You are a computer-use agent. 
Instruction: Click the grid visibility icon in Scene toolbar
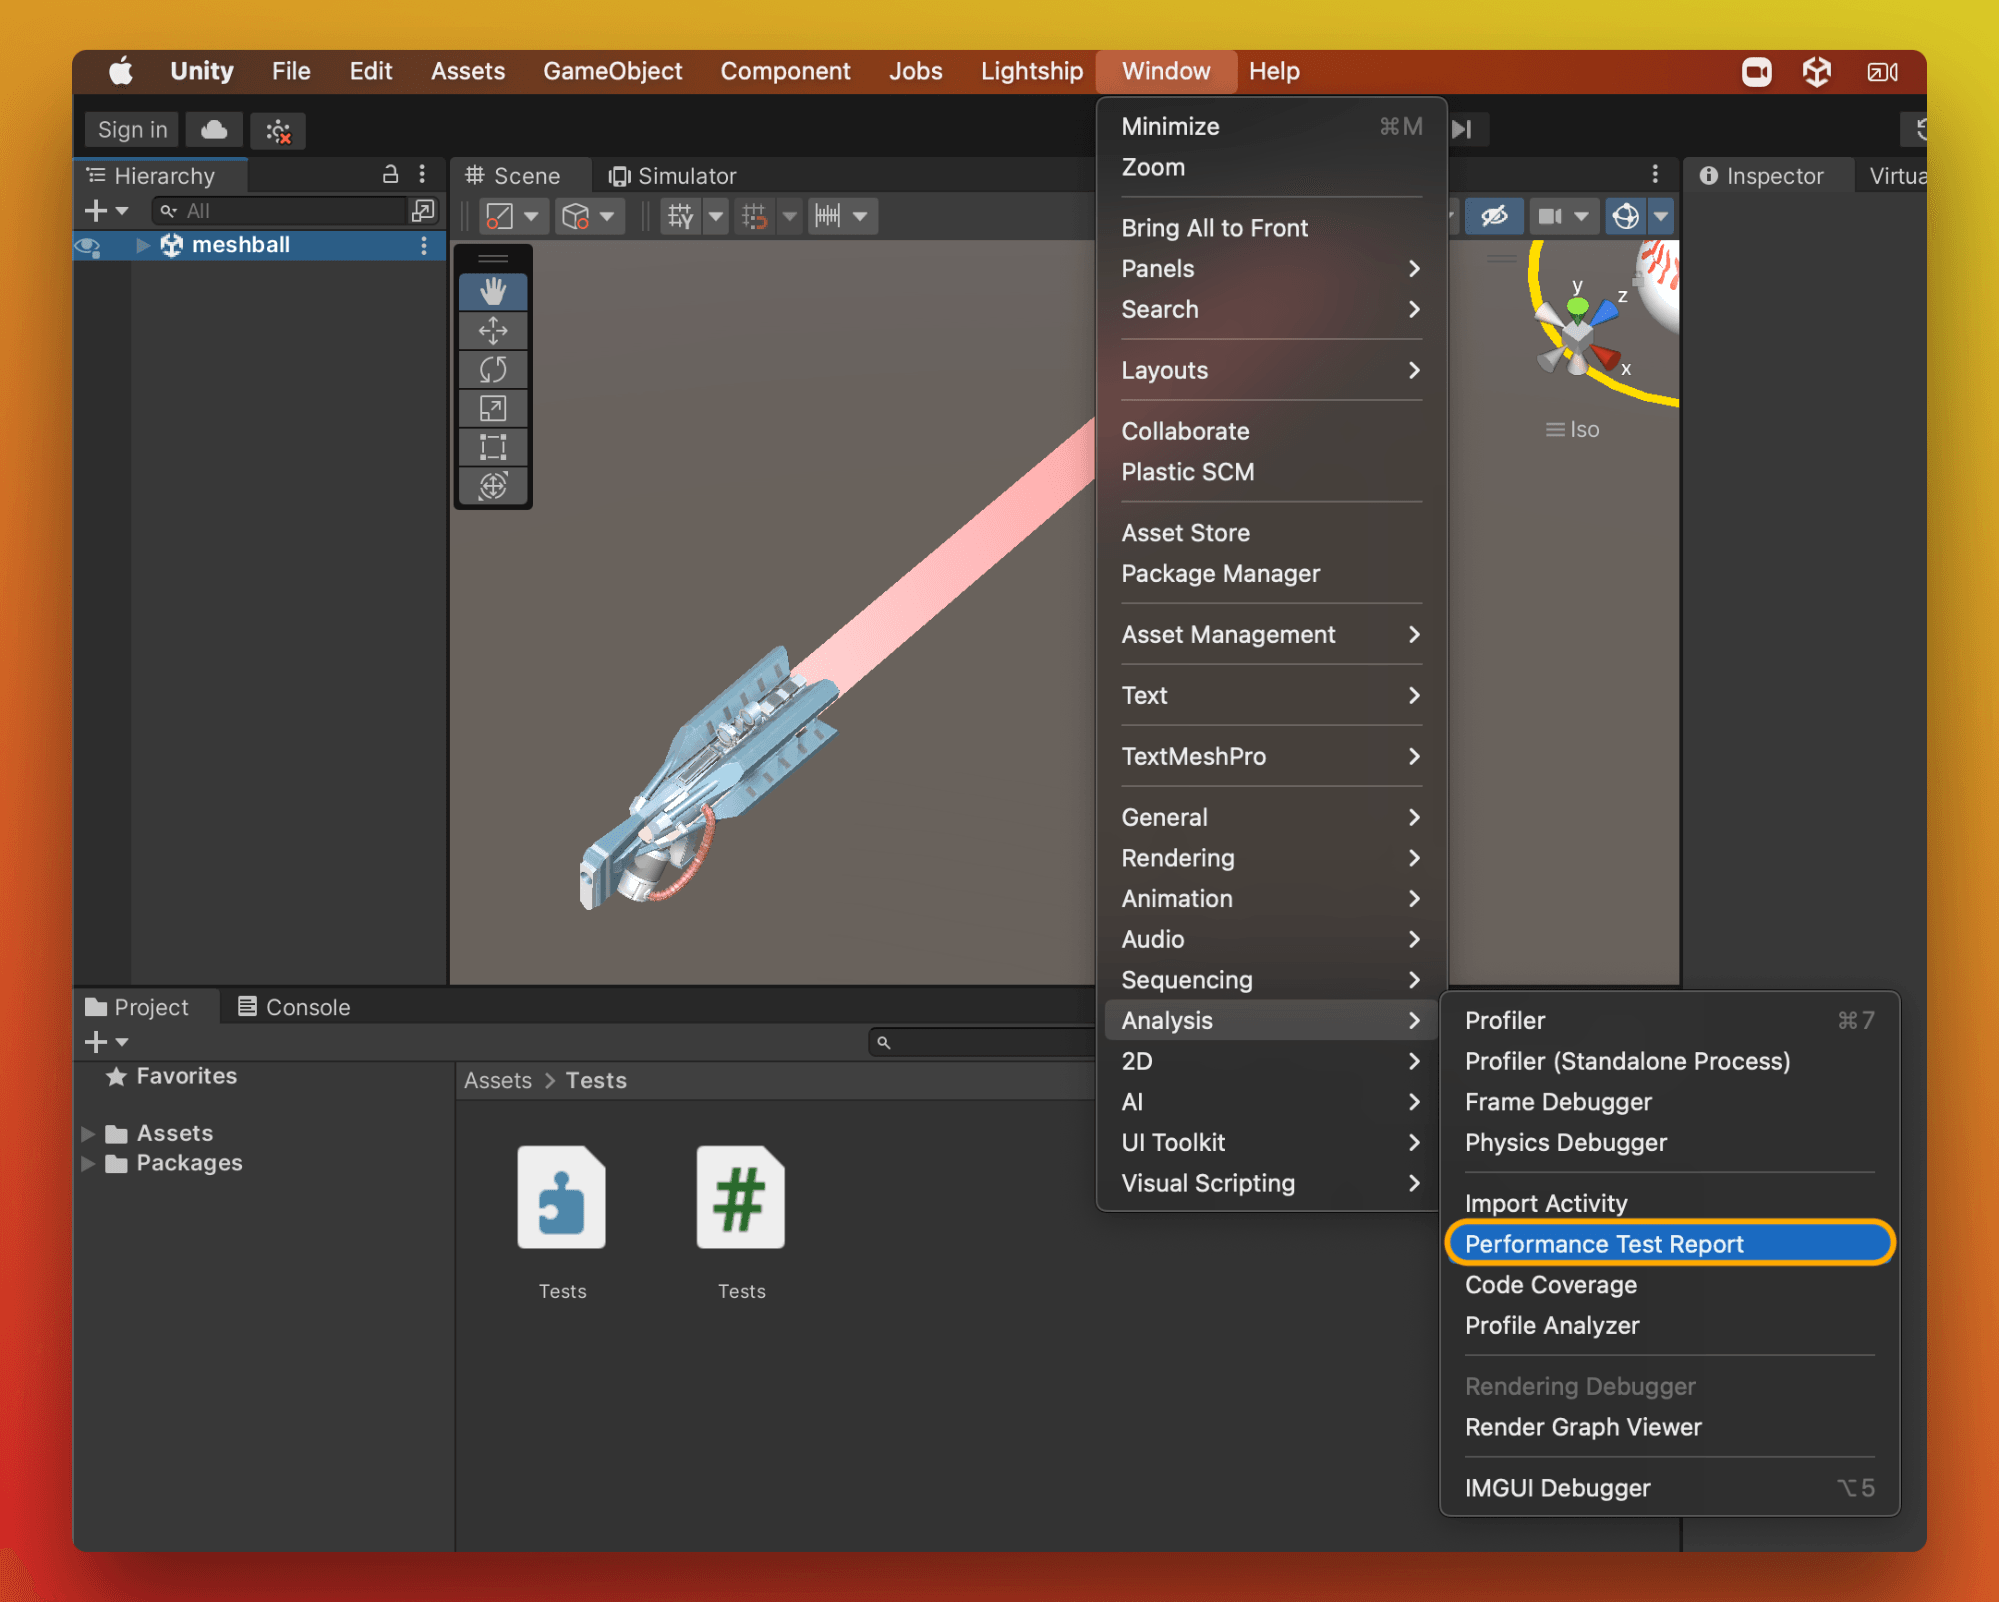(681, 215)
